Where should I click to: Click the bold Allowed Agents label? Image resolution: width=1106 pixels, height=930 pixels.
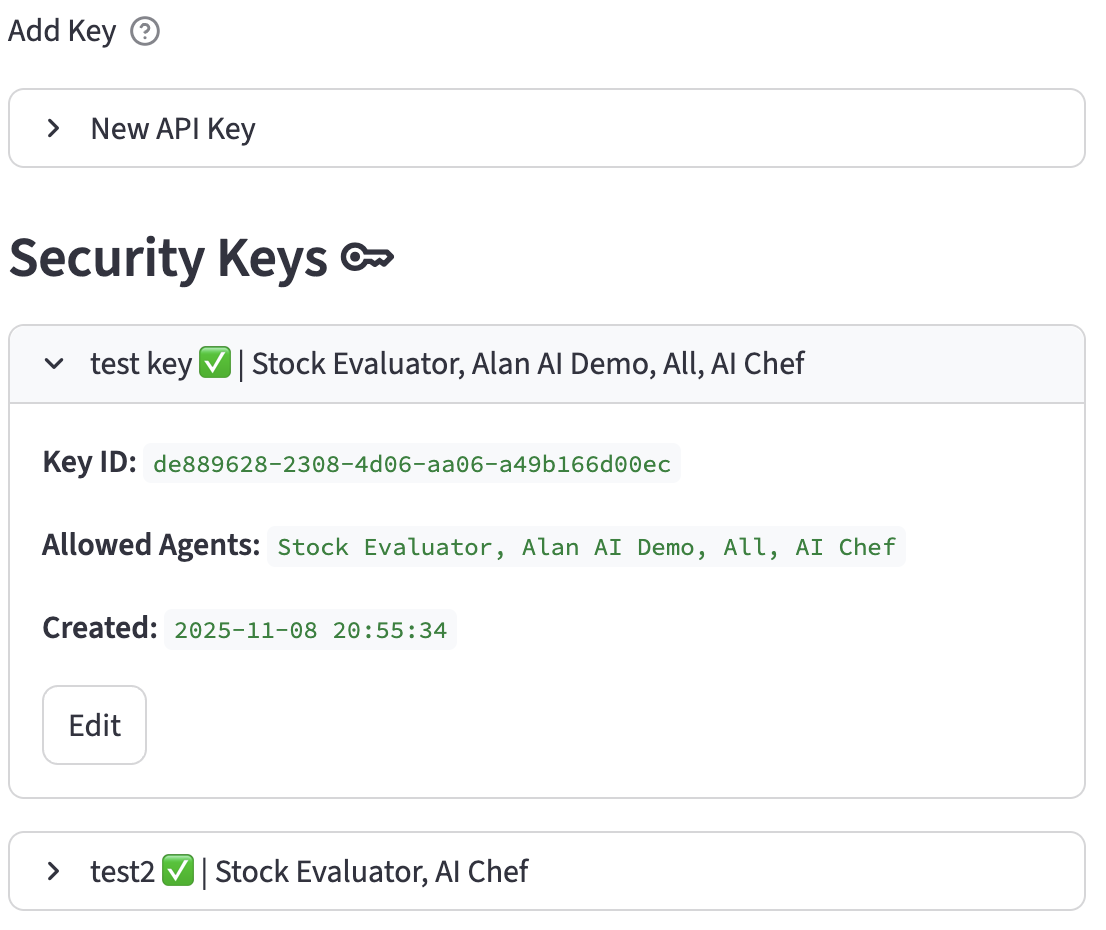point(151,546)
